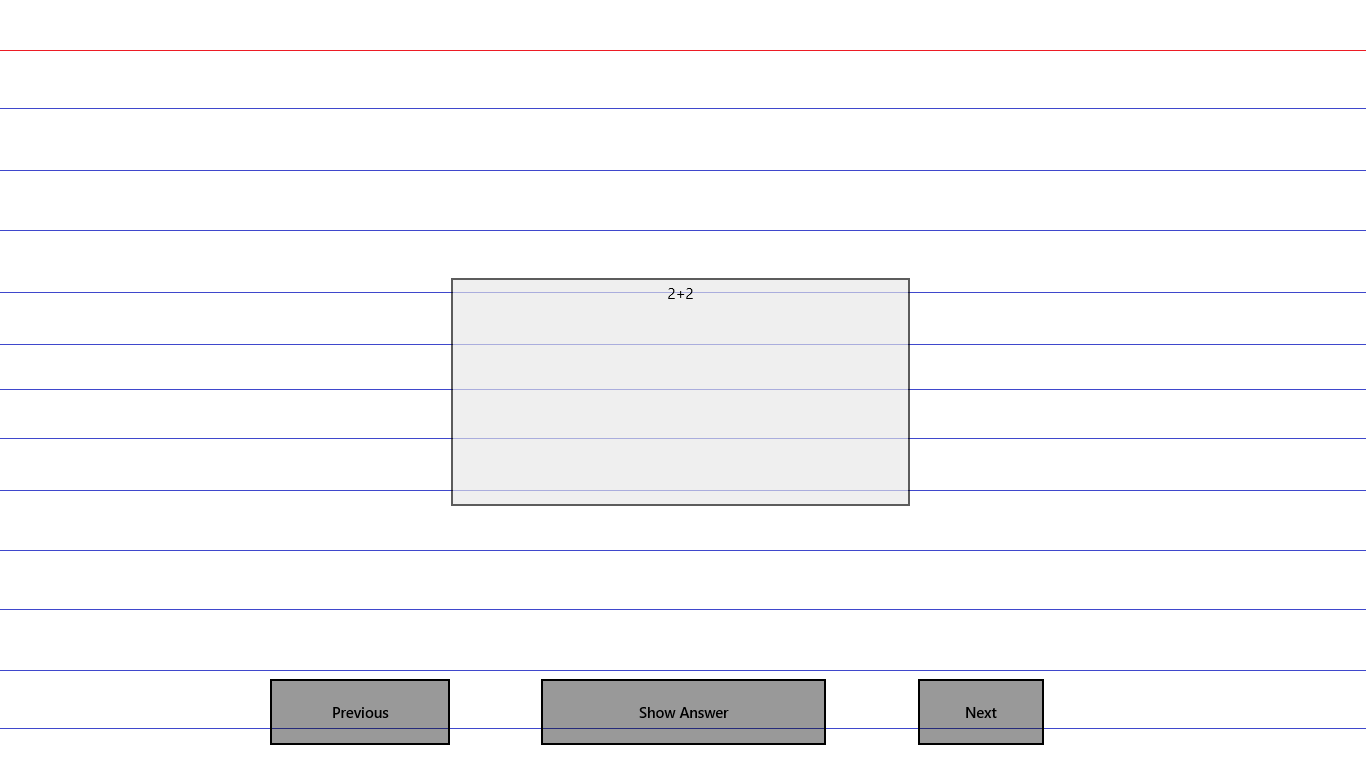Click the gap between Show Answer and Next
This screenshot has height=768, width=1366.
click(x=871, y=712)
